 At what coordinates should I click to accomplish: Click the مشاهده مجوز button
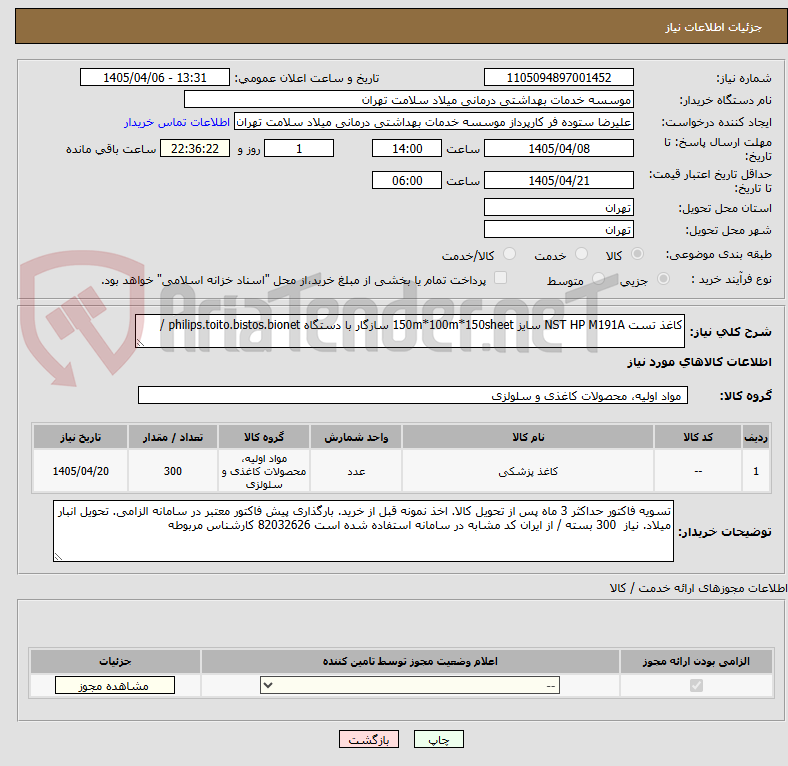click(x=115, y=686)
